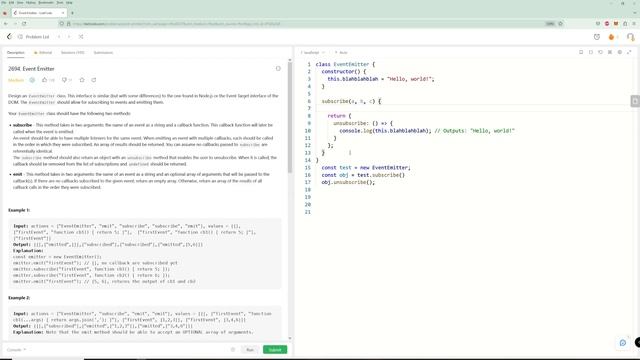
Task: Reload the browser page
Action: pyautogui.click(x=24, y=24)
